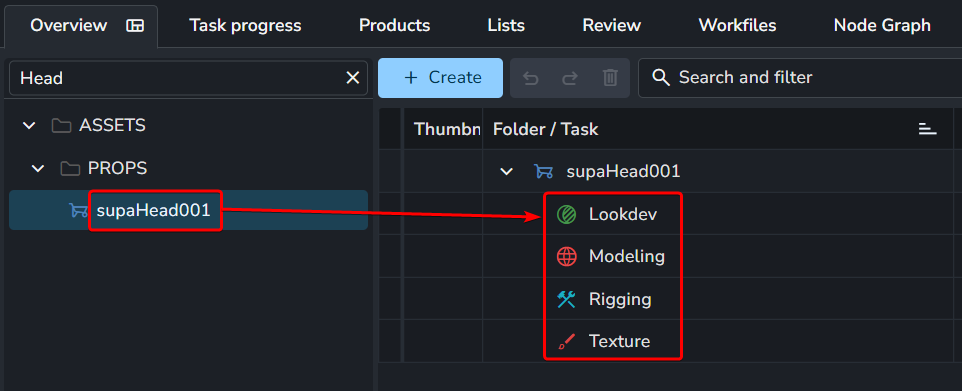This screenshot has height=391, width=962.
Task: Click the Texture brush icon
Action: 566,341
